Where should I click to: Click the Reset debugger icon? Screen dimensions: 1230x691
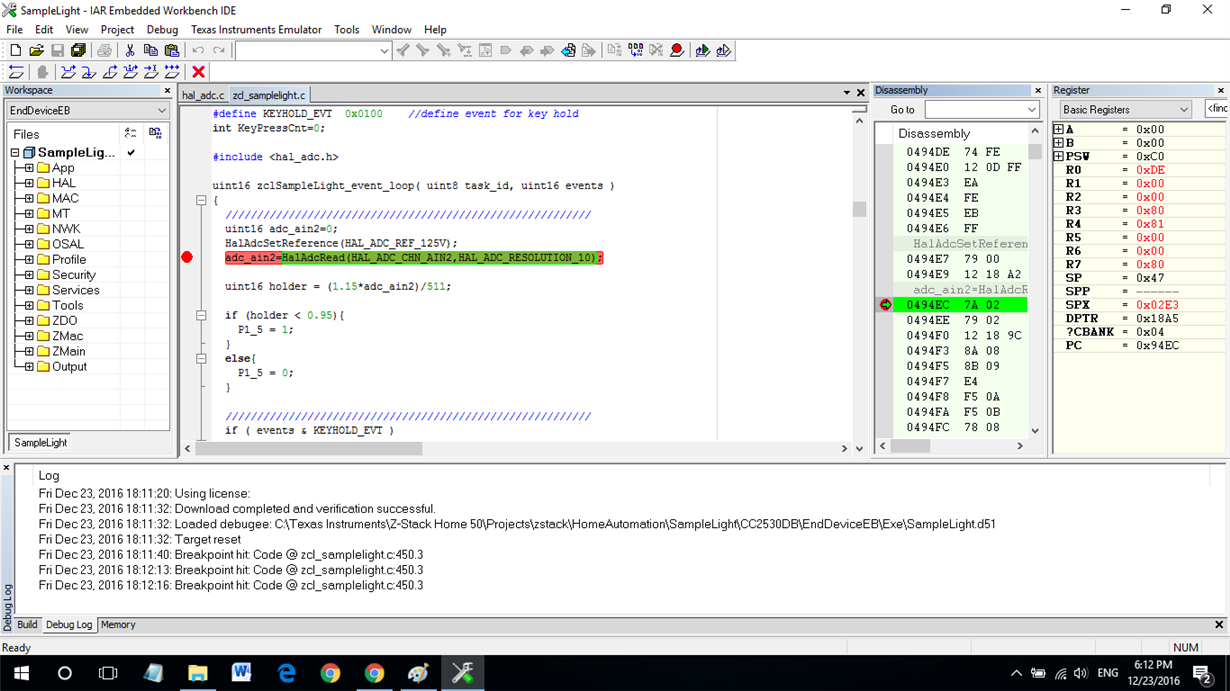coord(16,72)
